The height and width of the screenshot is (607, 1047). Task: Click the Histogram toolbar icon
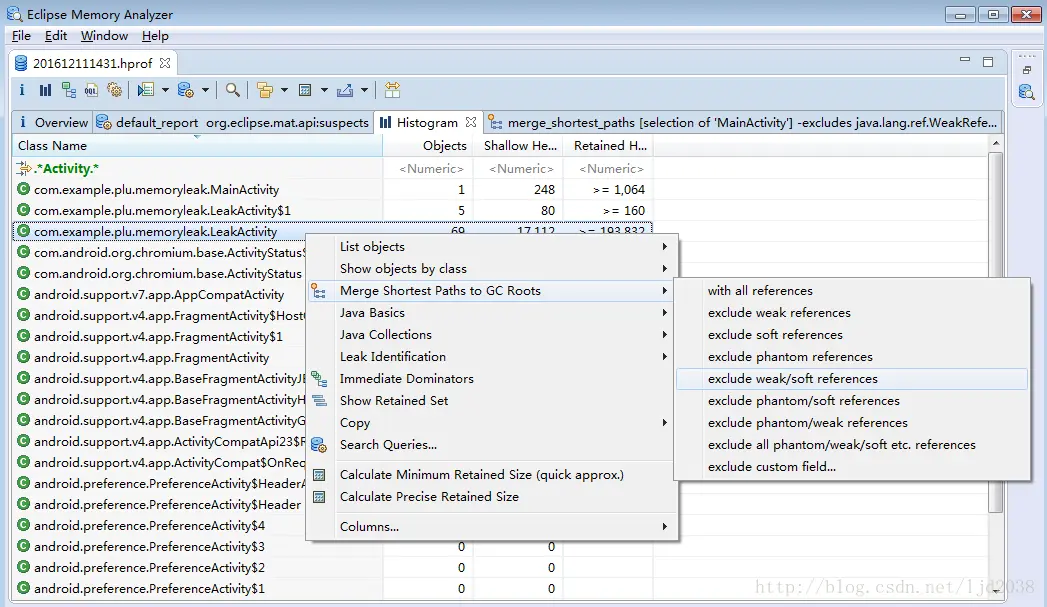pyautogui.click(x=45, y=90)
